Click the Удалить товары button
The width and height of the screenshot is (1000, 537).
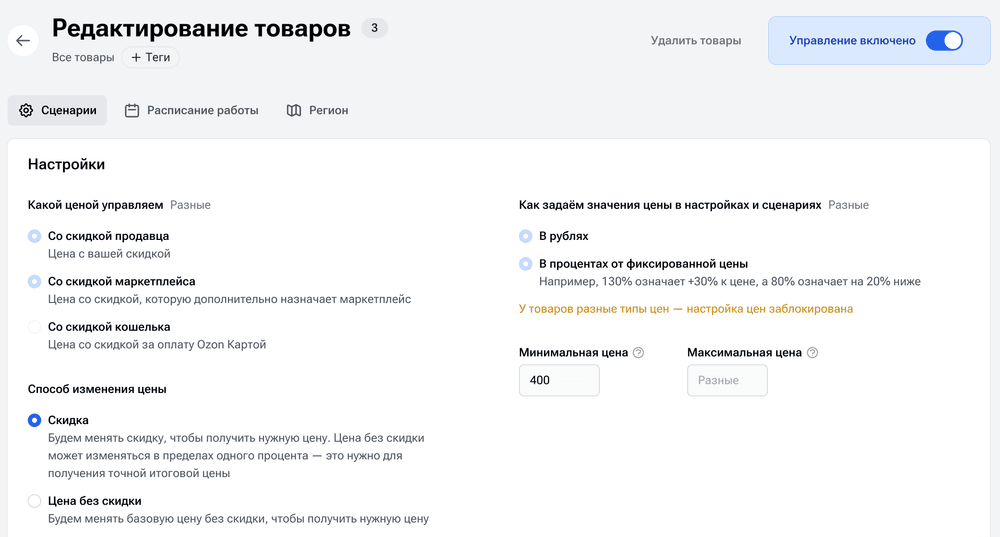click(x=696, y=41)
